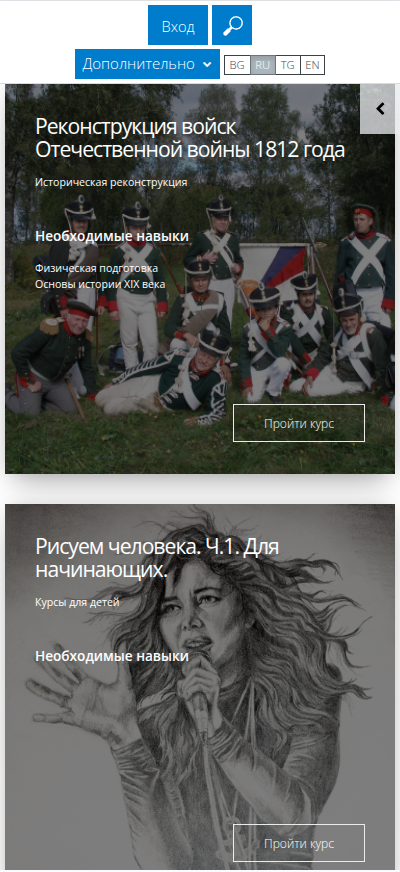Open the Вход login button
400x872 pixels.
[178, 25]
